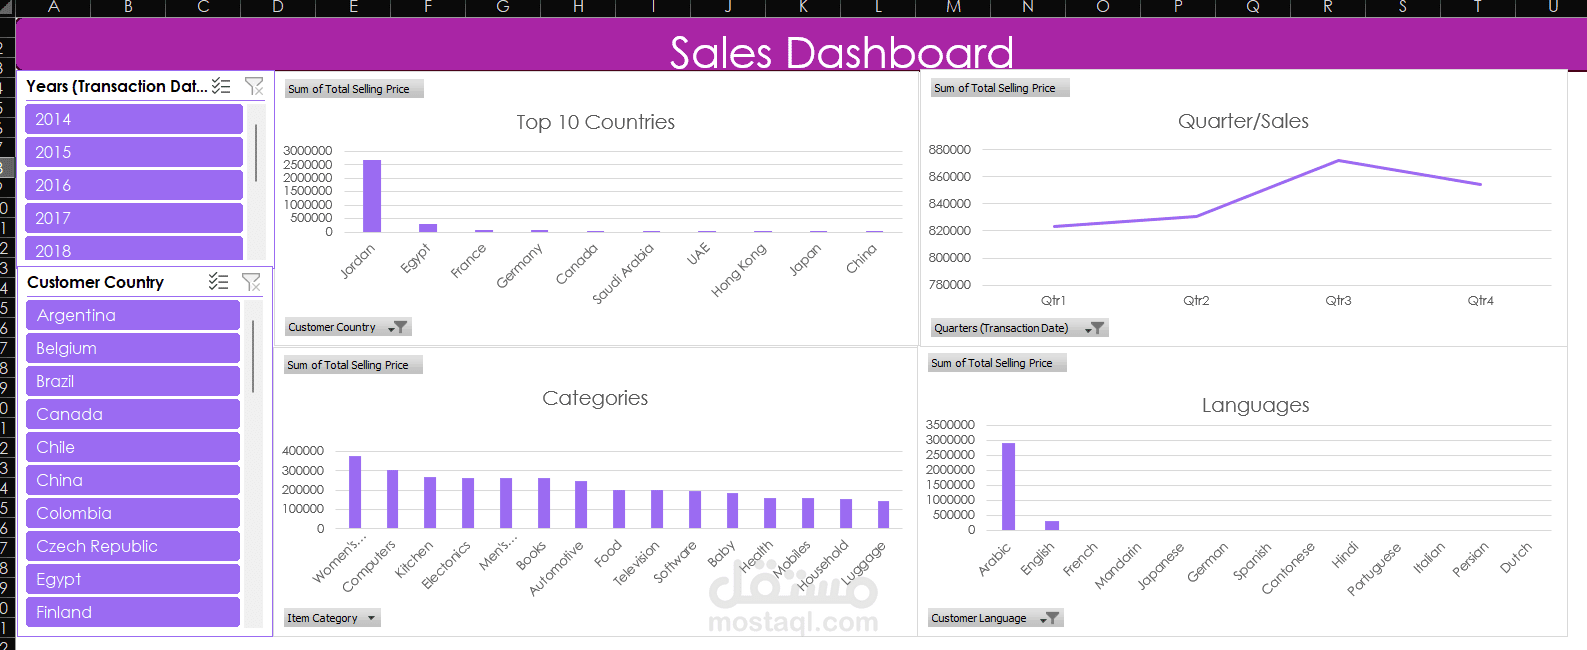Select year 2015 in slicer
The image size is (1587, 650).
(x=134, y=152)
